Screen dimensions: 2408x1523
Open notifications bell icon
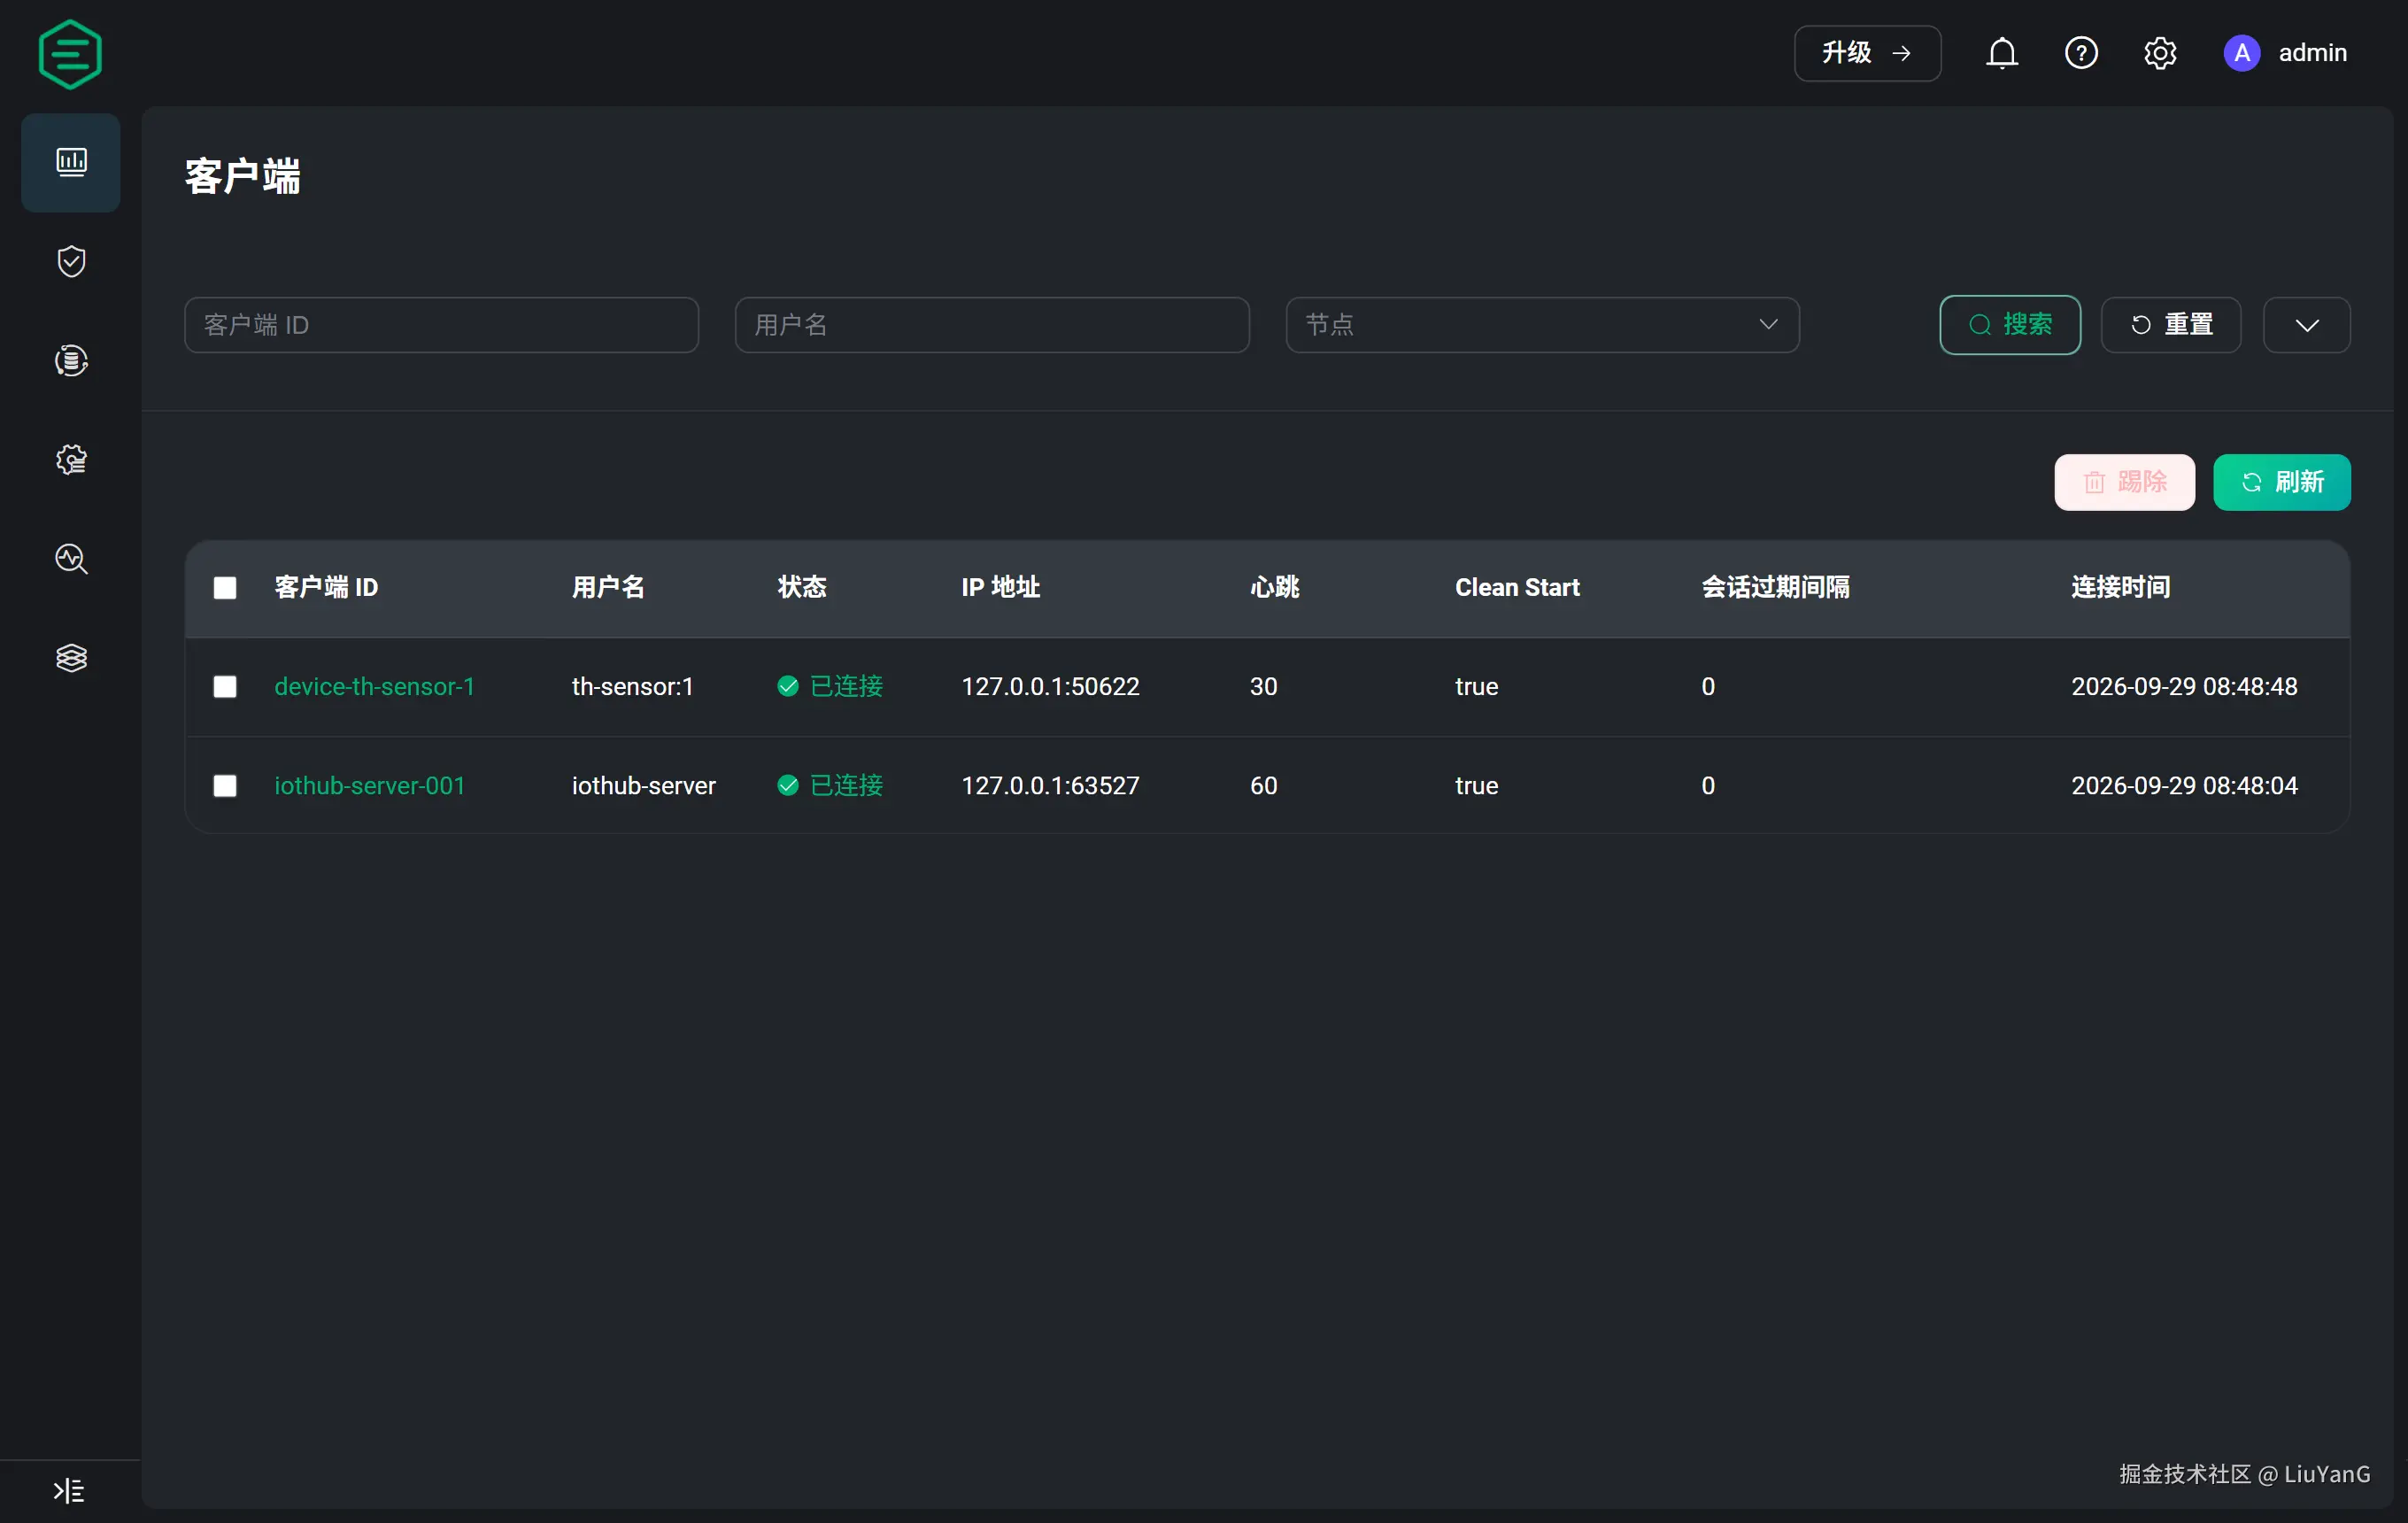(2002, 53)
